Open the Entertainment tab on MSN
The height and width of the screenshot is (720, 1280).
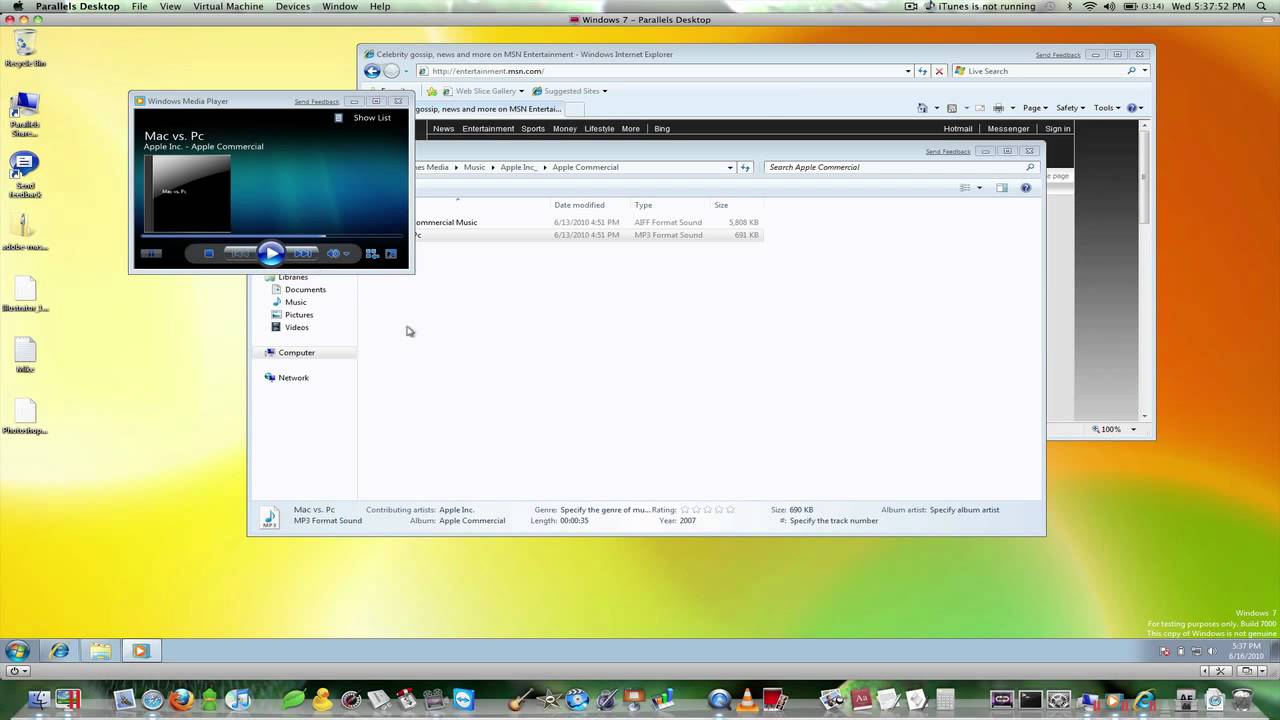pos(488,128)
